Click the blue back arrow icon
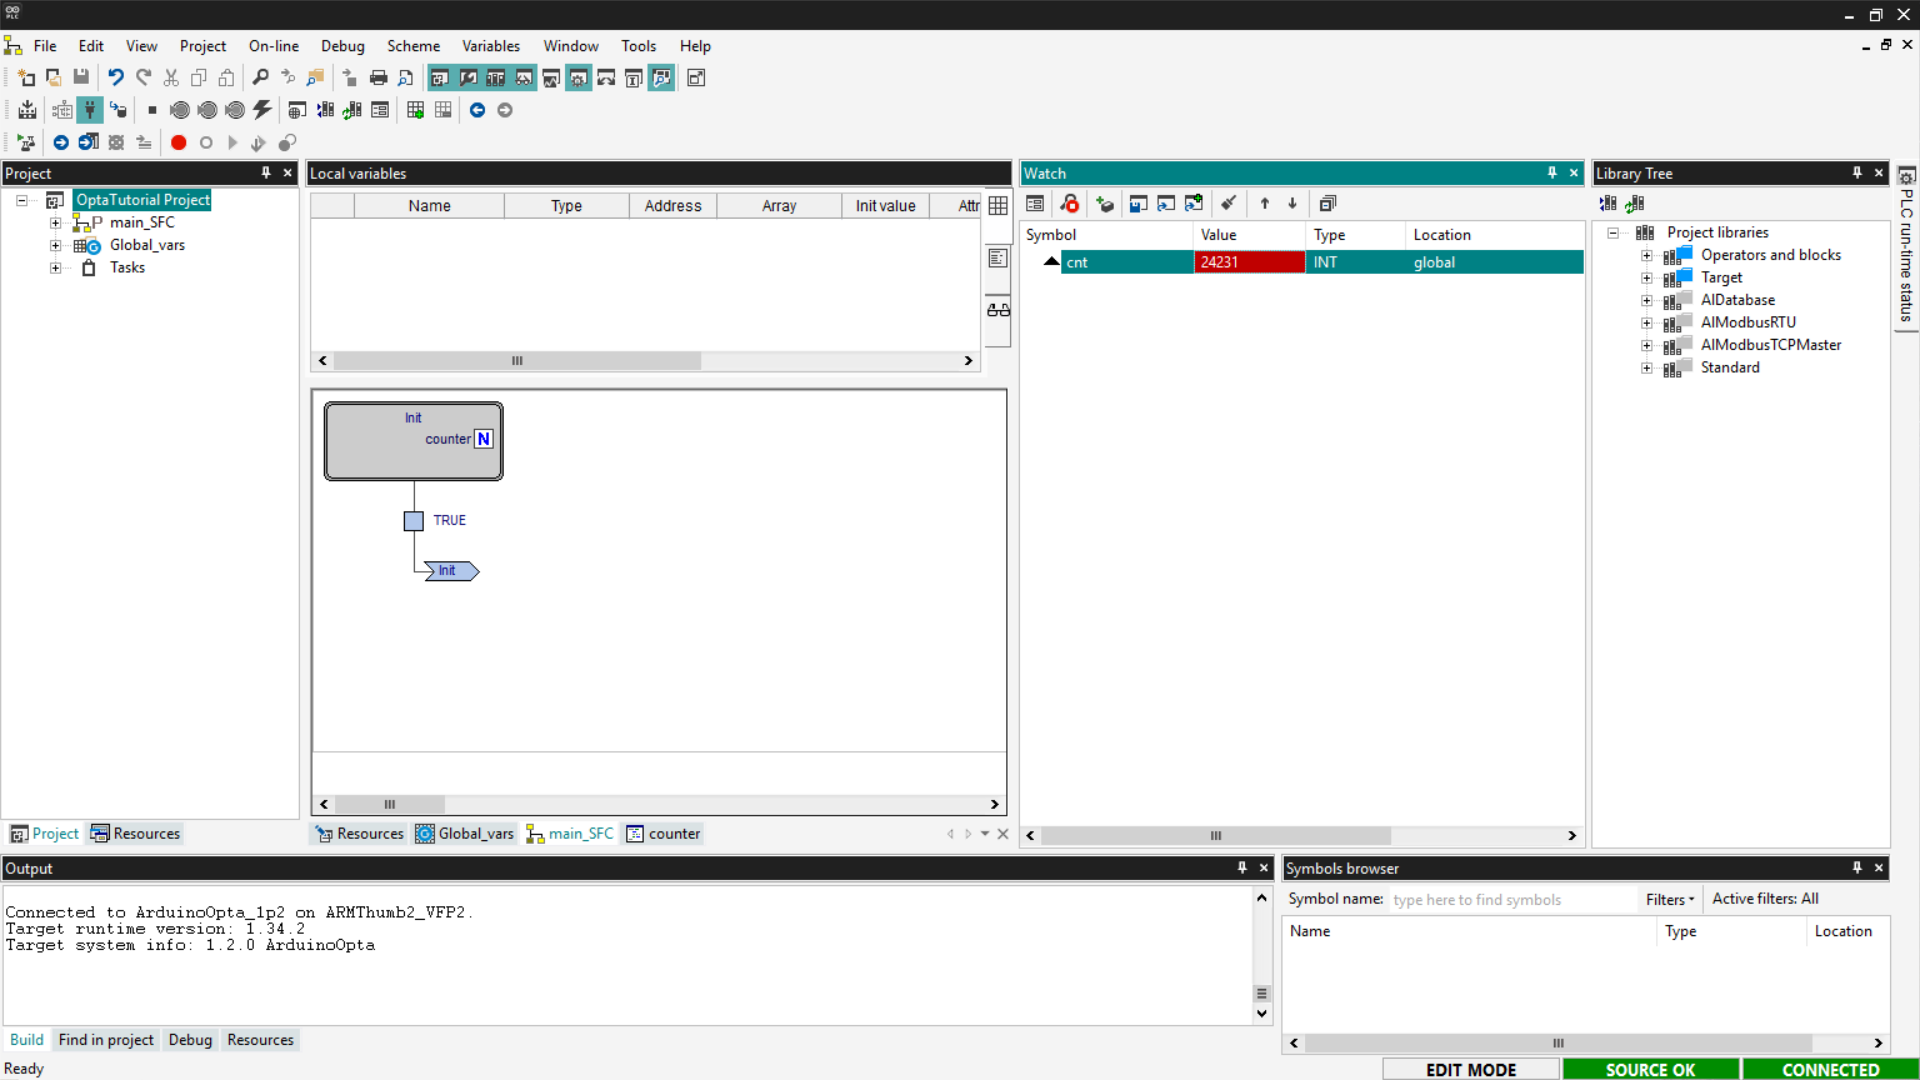 [x=477, y=110]
